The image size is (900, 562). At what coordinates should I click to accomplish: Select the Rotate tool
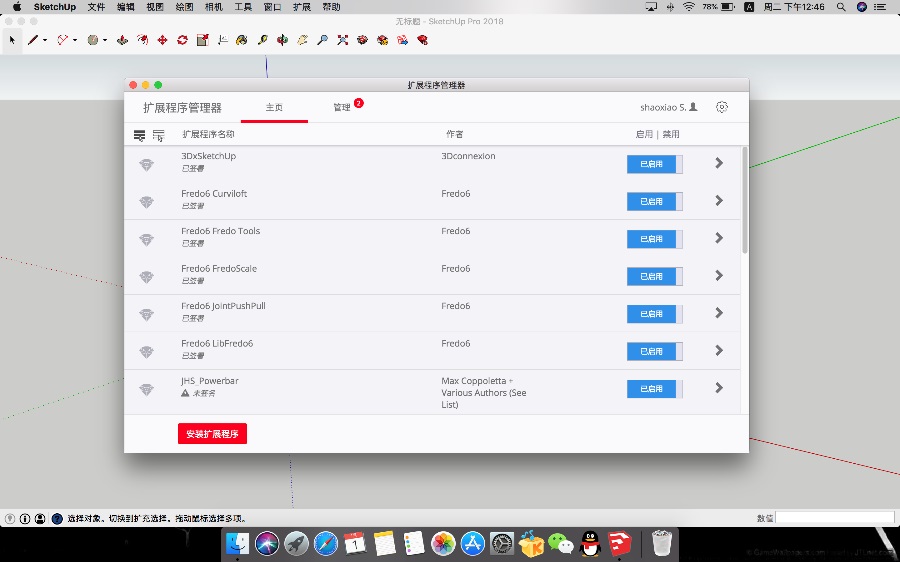183,40
